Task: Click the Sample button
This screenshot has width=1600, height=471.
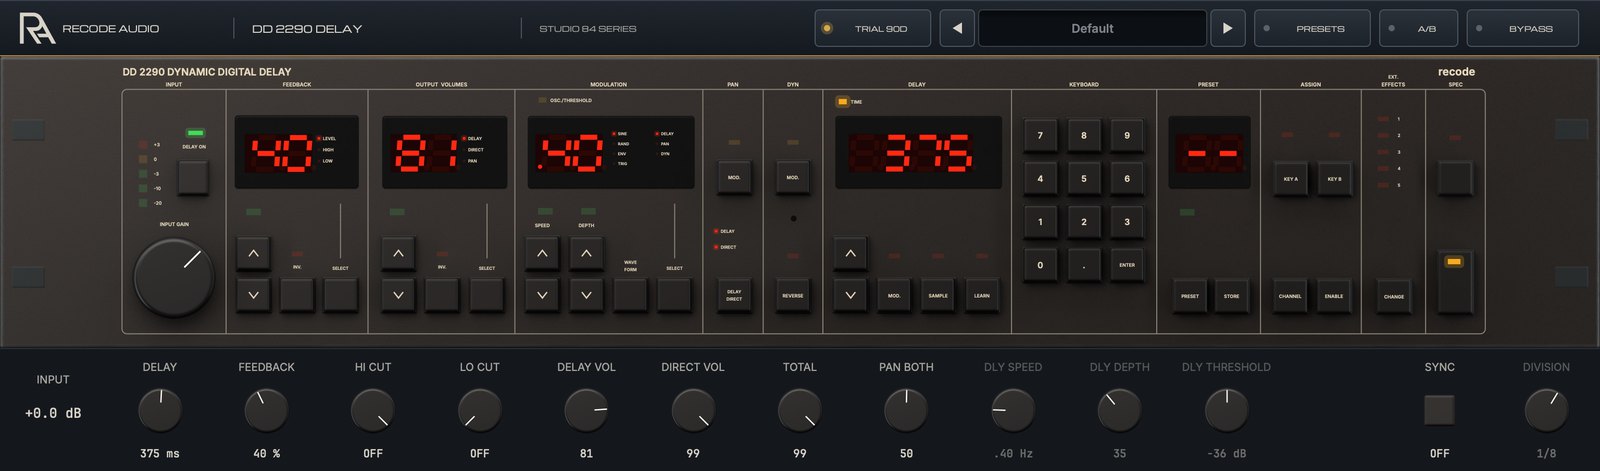Action: (938, 296)
